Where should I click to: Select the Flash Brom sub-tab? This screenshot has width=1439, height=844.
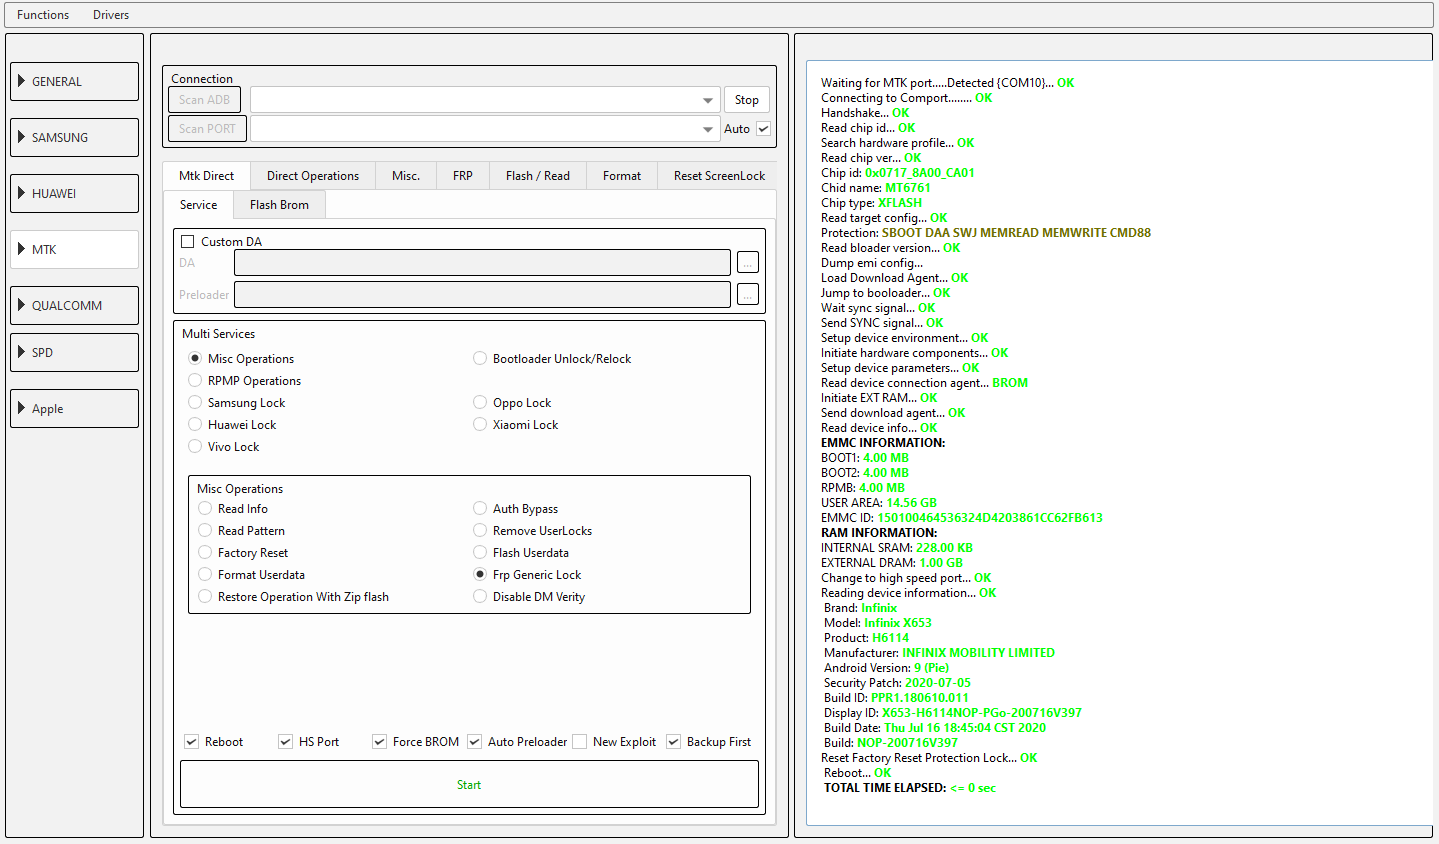point(280,205)
